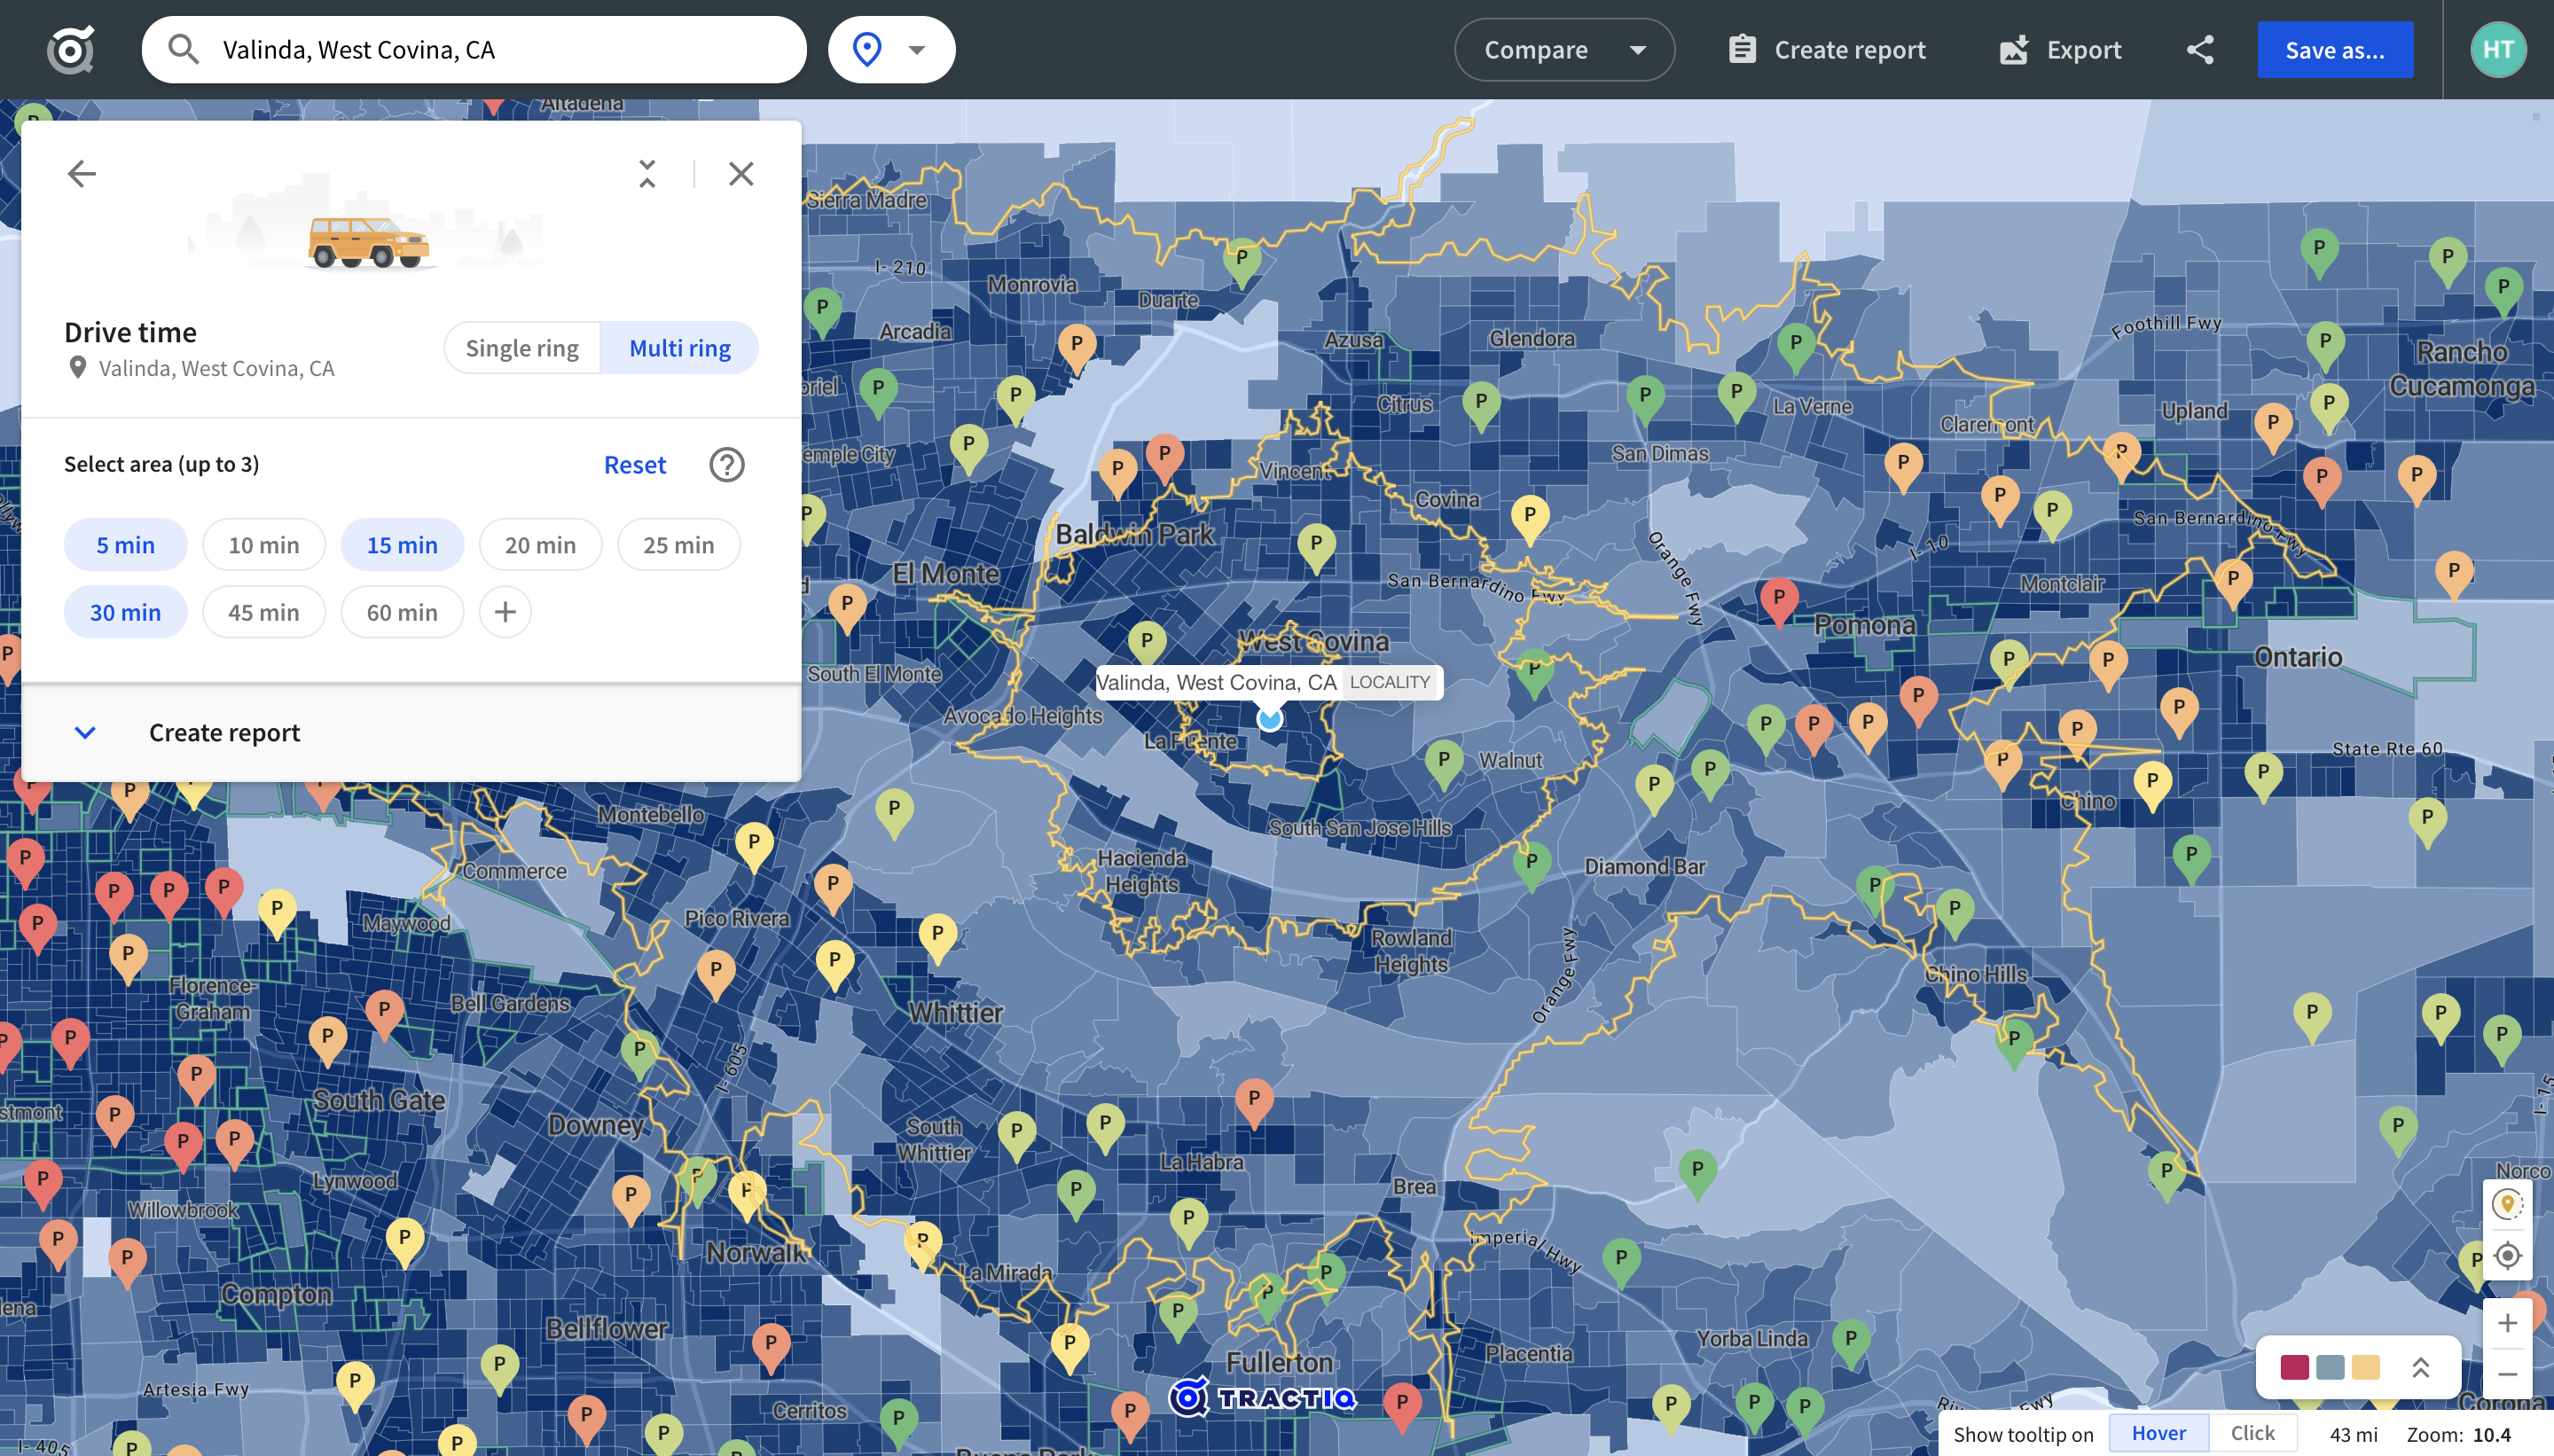The image size is (2554, 1456).
Task: Click the orange P marker near Pico Rivera
Action: coord(832,888)
